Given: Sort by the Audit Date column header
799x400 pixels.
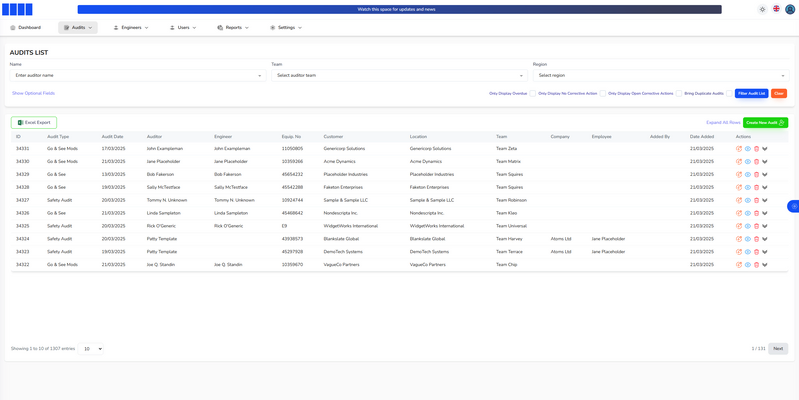Looking at the screenshot, I should pos(113,137).
